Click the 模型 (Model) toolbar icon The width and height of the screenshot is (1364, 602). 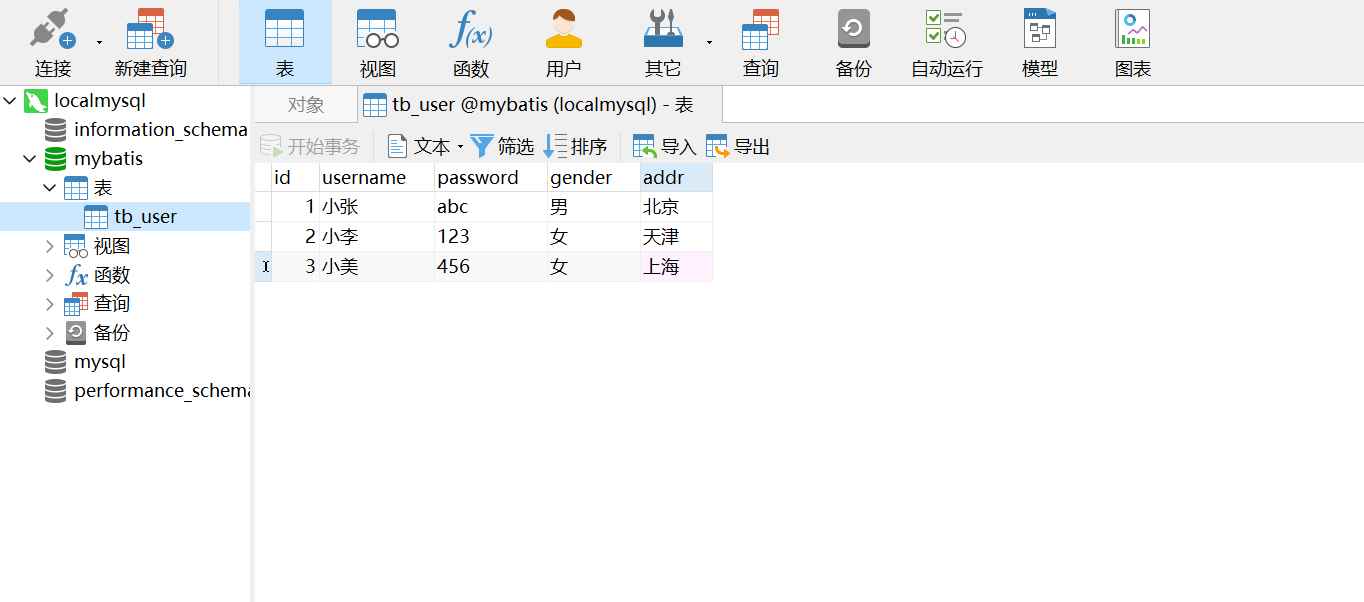[1038, 42]
